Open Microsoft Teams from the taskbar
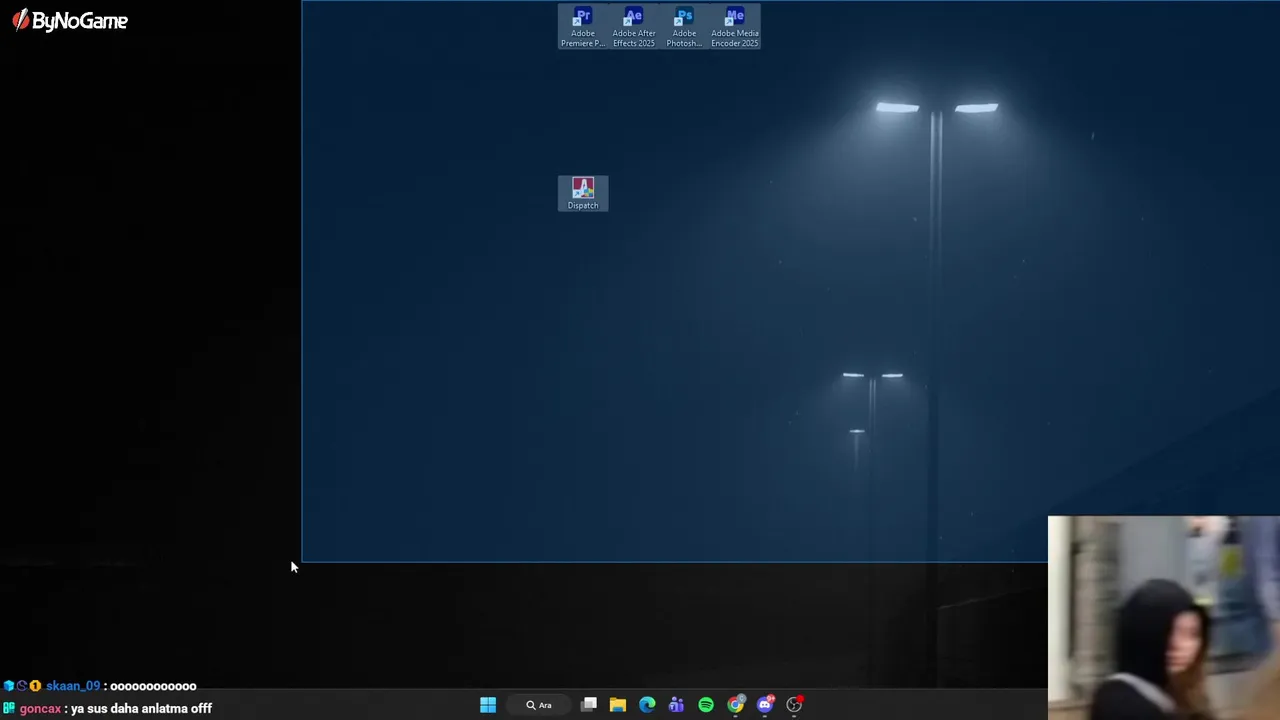1280x720 pixels. click(676, 705)
